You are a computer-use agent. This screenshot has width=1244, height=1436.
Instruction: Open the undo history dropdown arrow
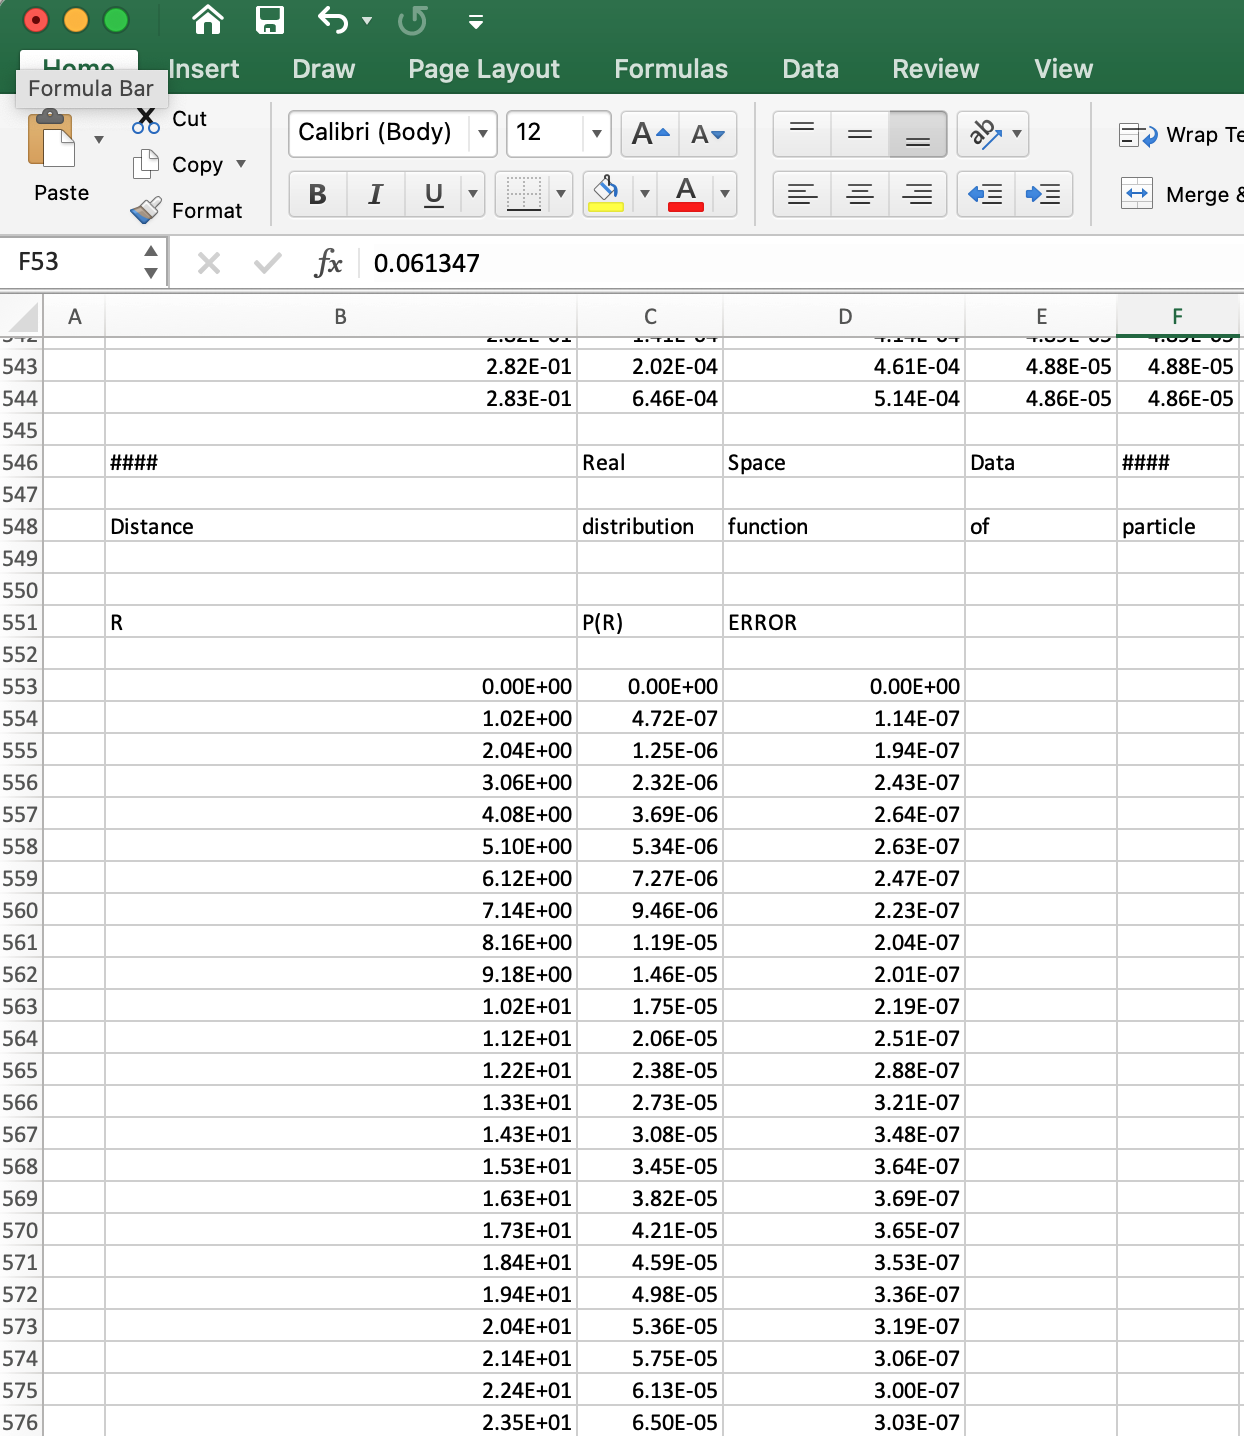click(367, 21)
